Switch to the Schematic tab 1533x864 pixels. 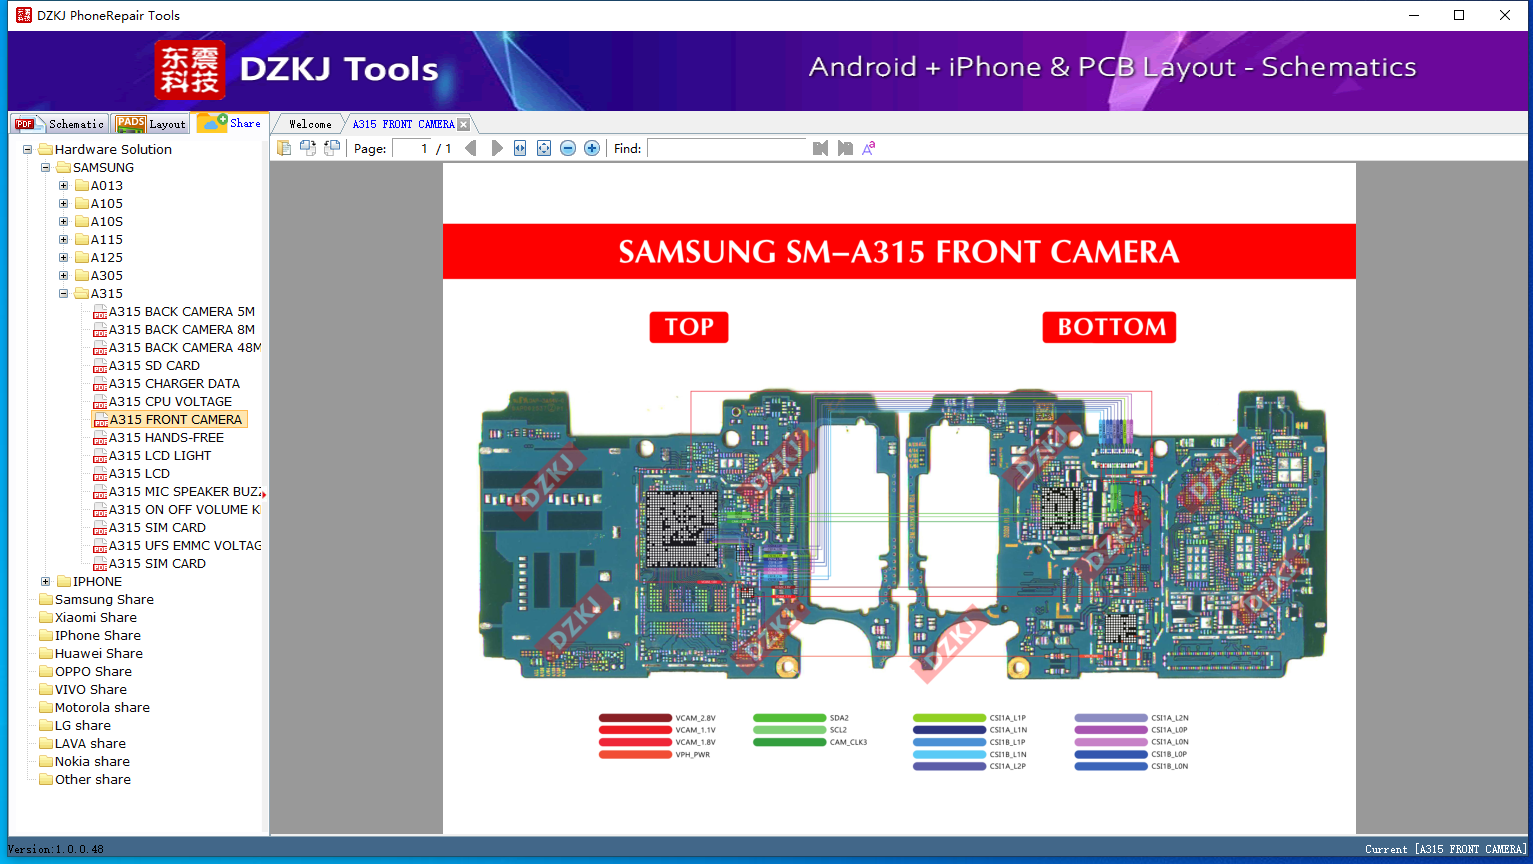[x=60, y=124]
